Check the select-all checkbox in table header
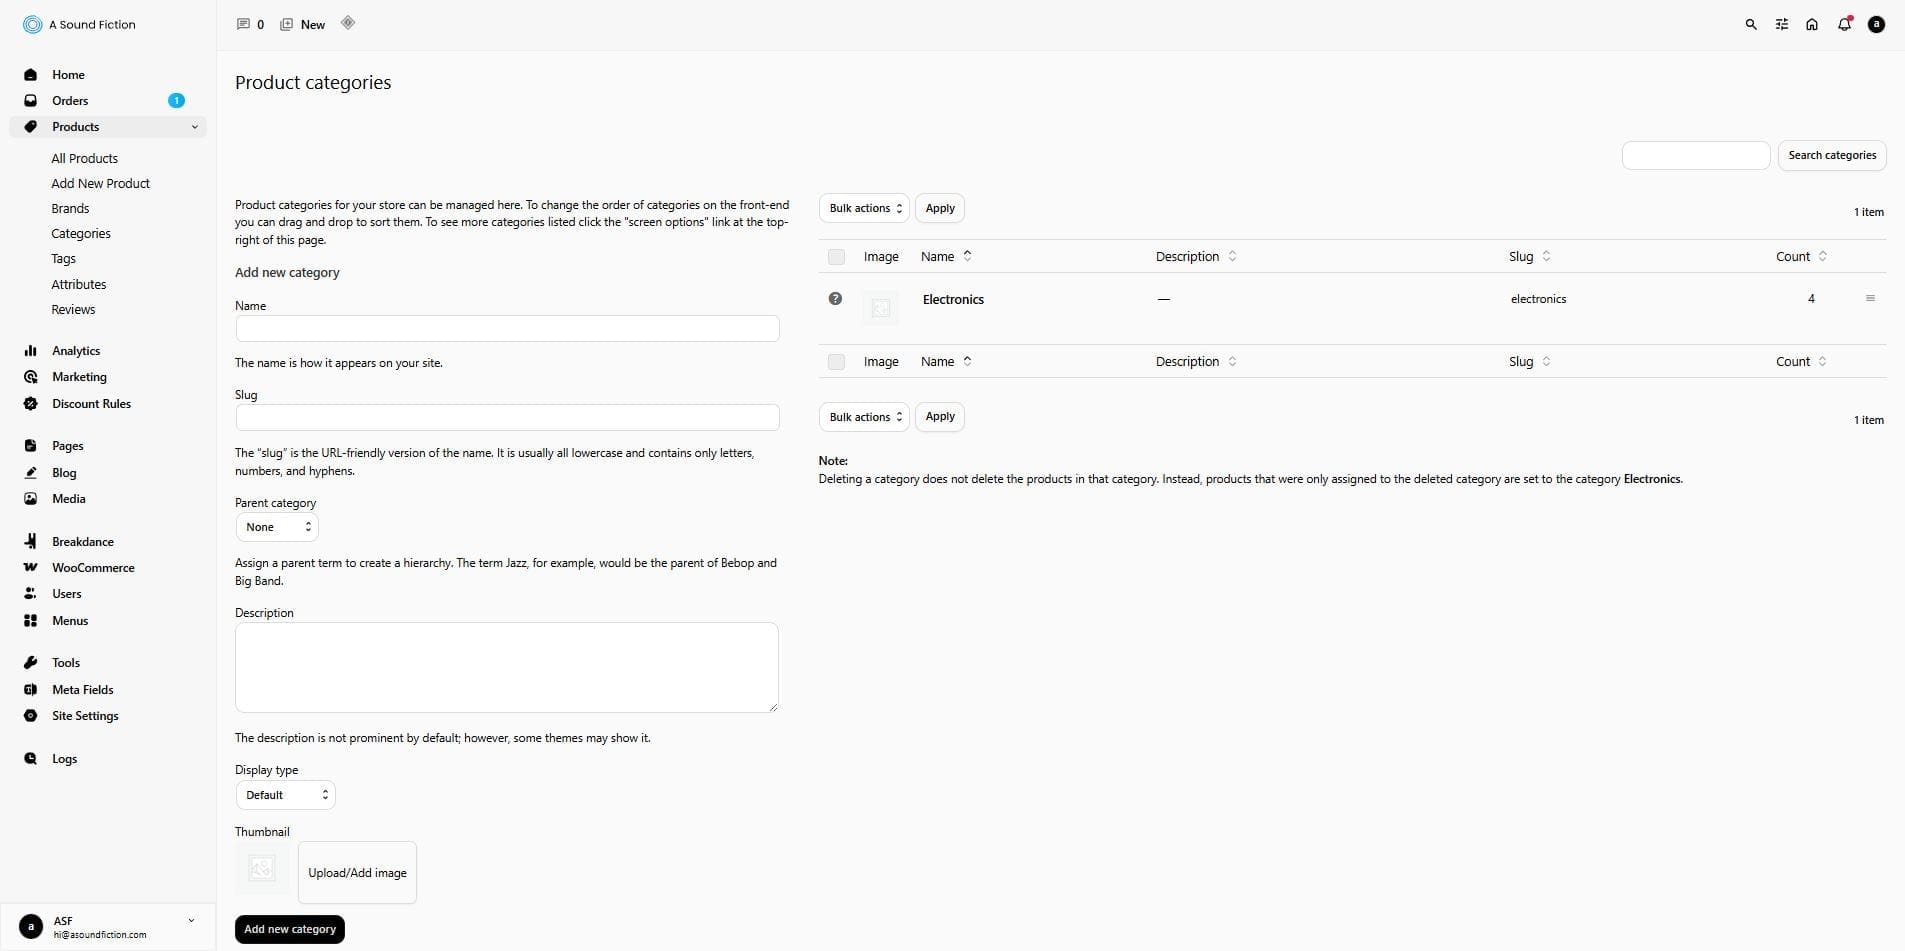 836,257
